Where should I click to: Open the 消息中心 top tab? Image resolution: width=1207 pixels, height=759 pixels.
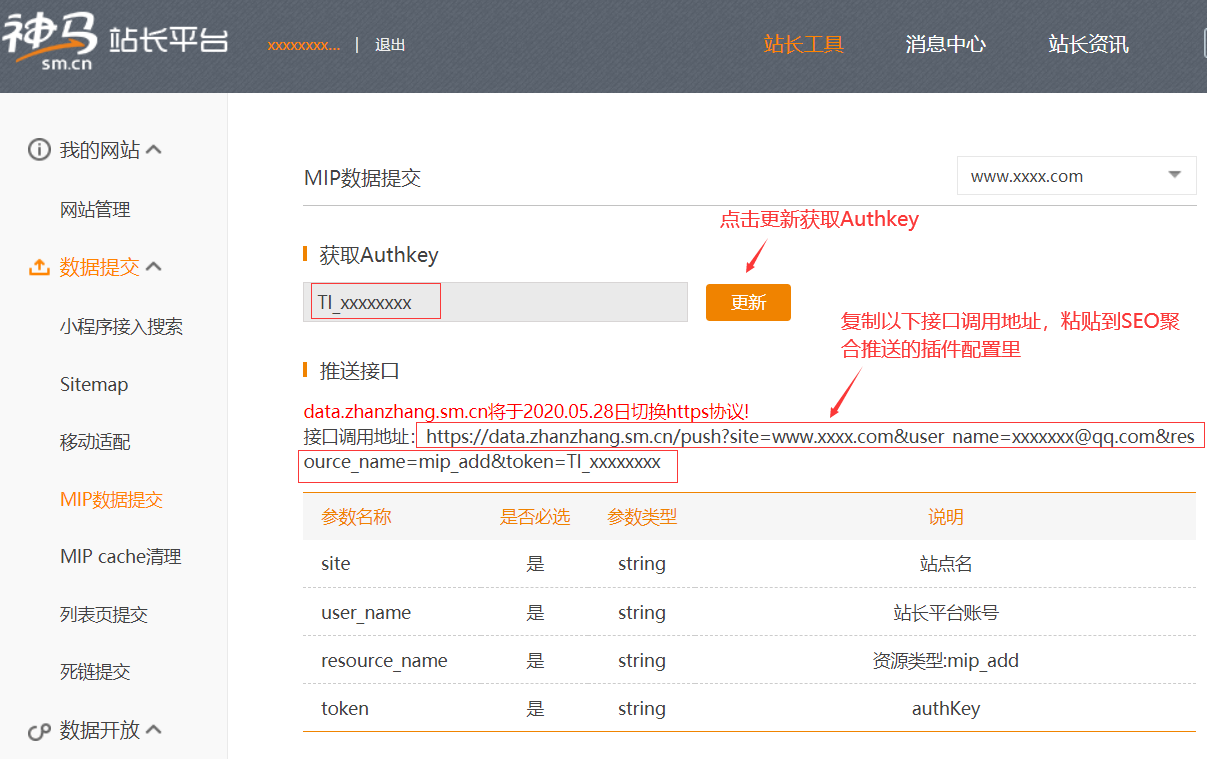tap(946, 44)
